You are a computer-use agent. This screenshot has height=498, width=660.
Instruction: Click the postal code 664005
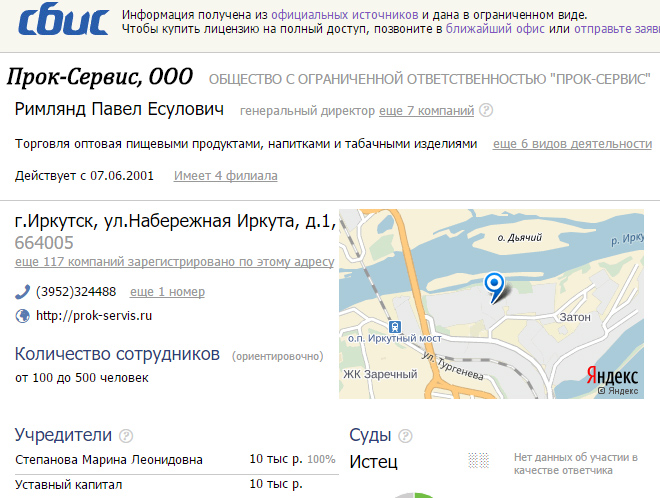pyautogui.click(x=44, y=243)
